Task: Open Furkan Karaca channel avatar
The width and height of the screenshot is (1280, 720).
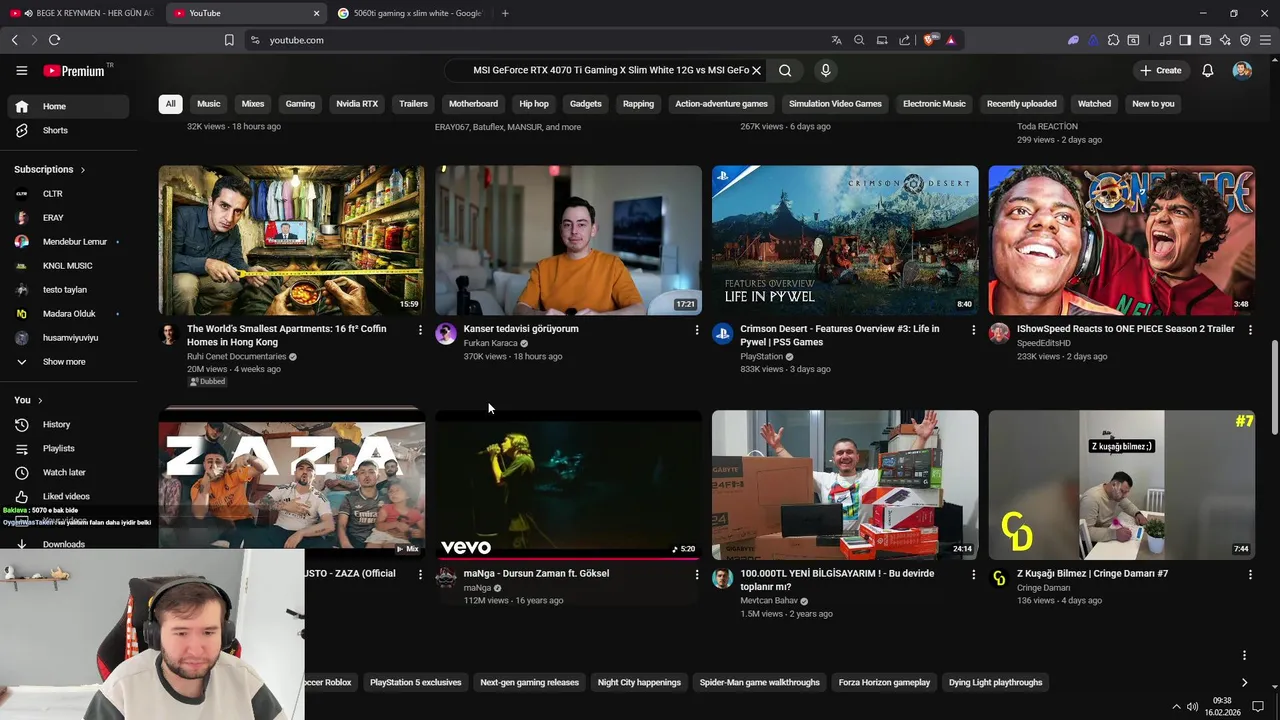Action: [446, 334]
